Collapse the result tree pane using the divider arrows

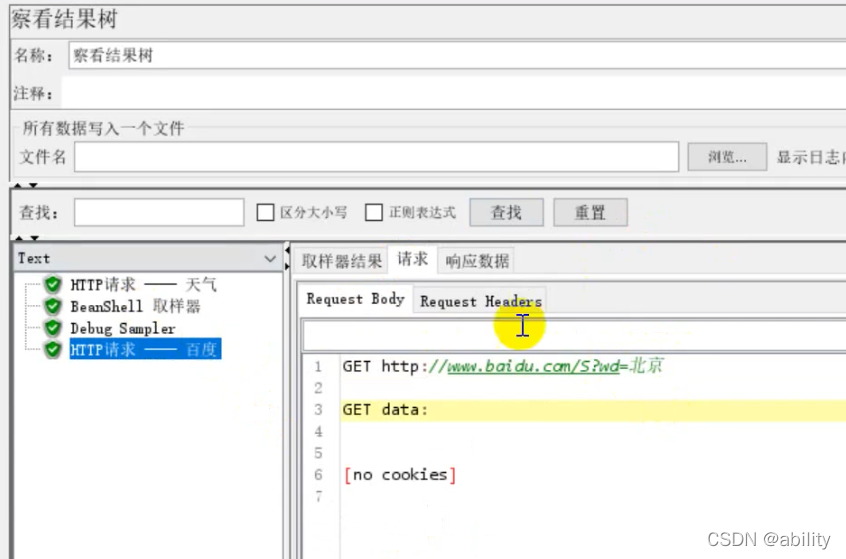287,258
